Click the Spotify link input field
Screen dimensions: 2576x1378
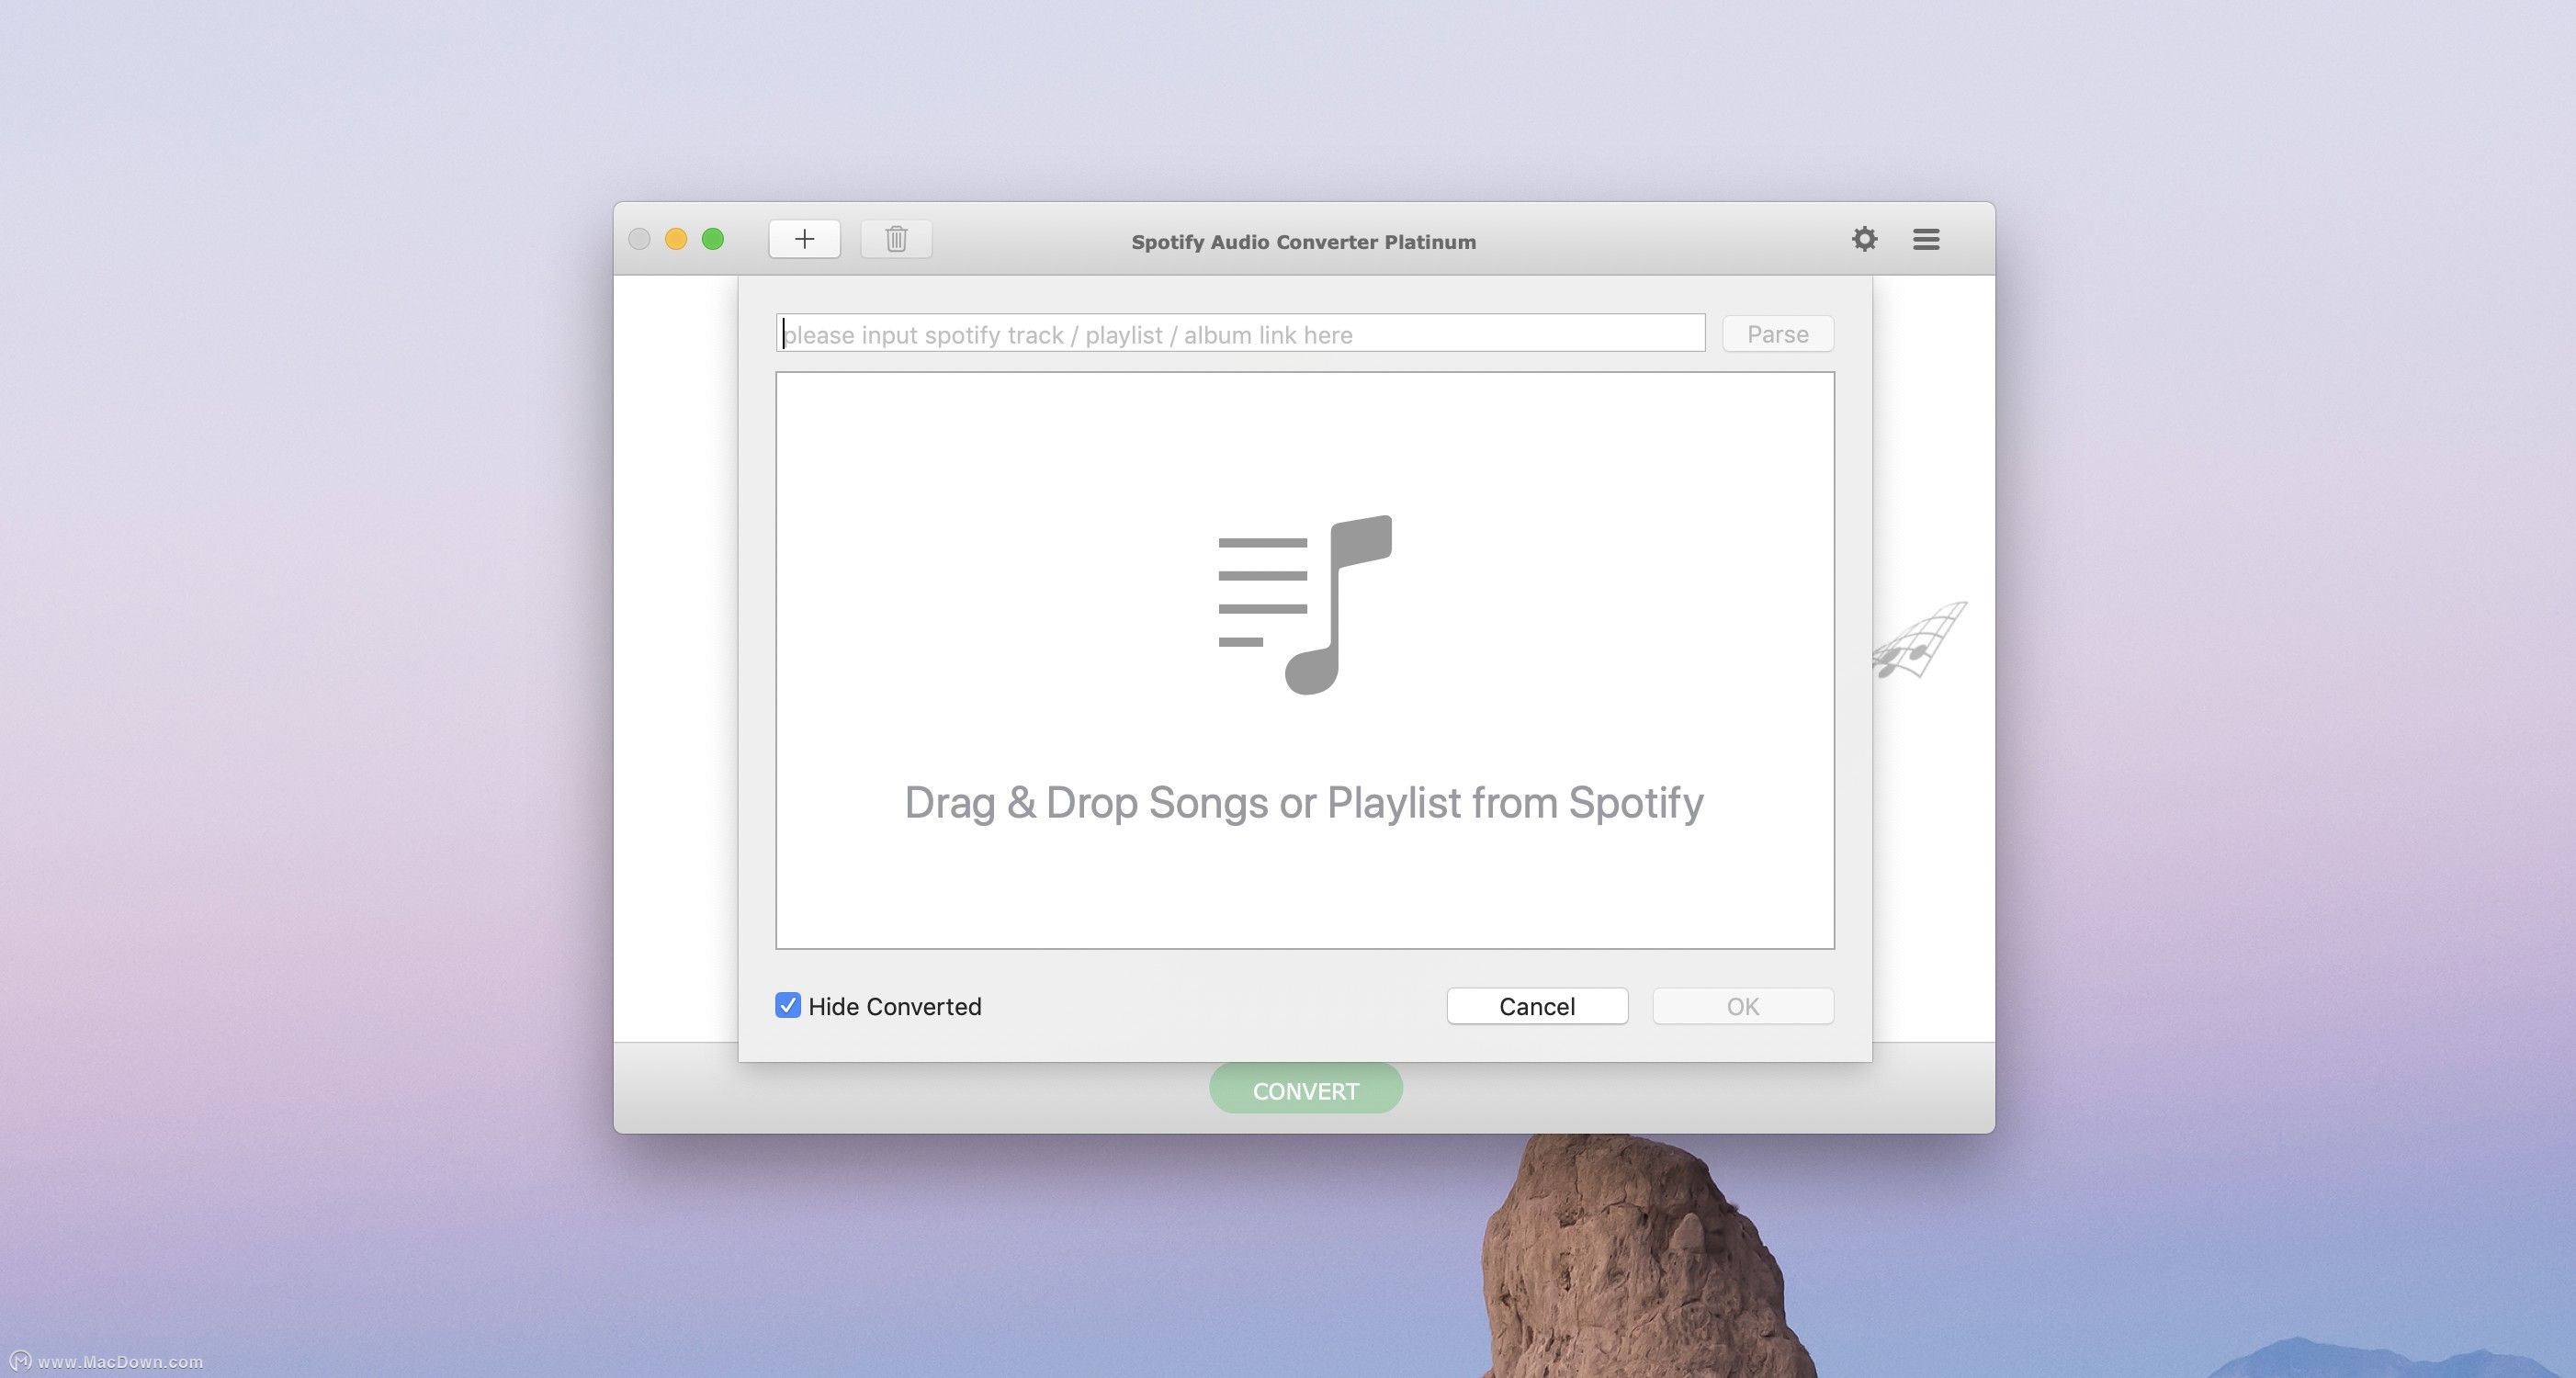[1240, 333]
